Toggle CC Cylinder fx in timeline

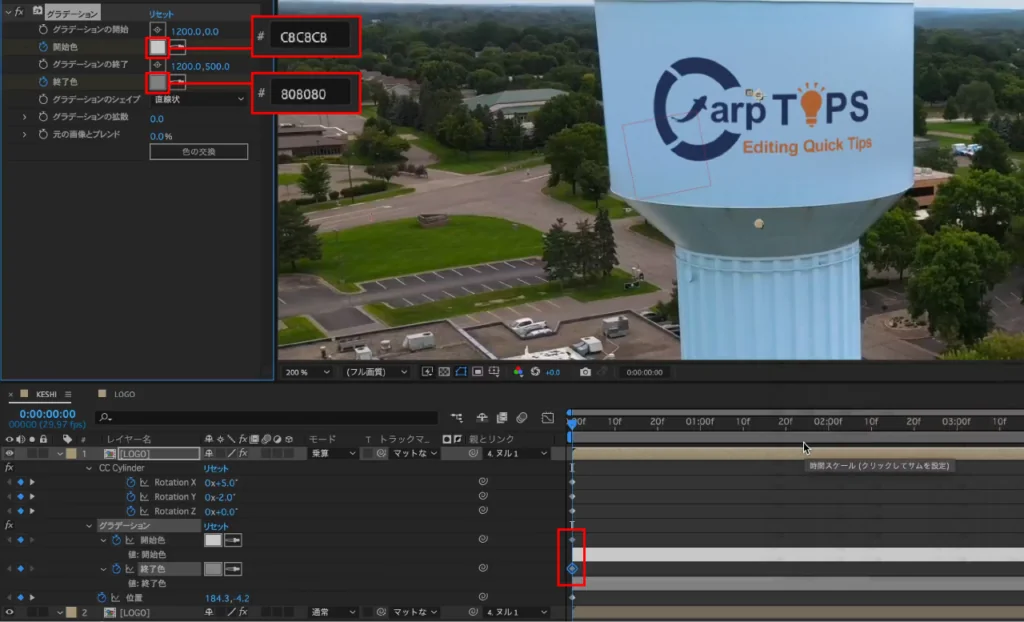9,468
